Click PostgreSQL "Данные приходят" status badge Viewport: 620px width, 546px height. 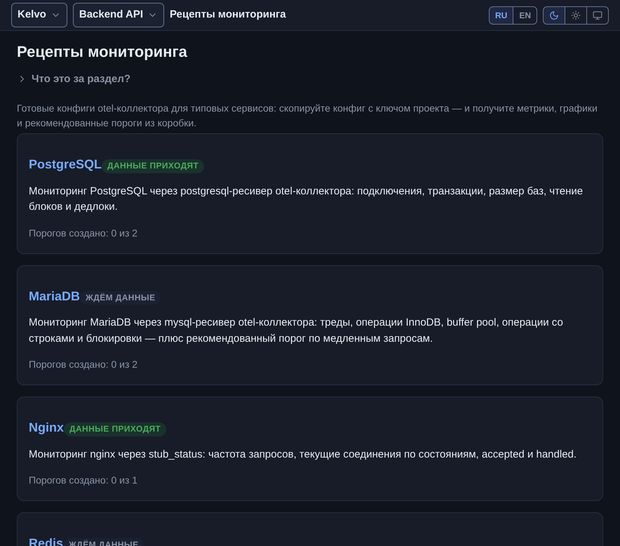click(x=153, y=165)
